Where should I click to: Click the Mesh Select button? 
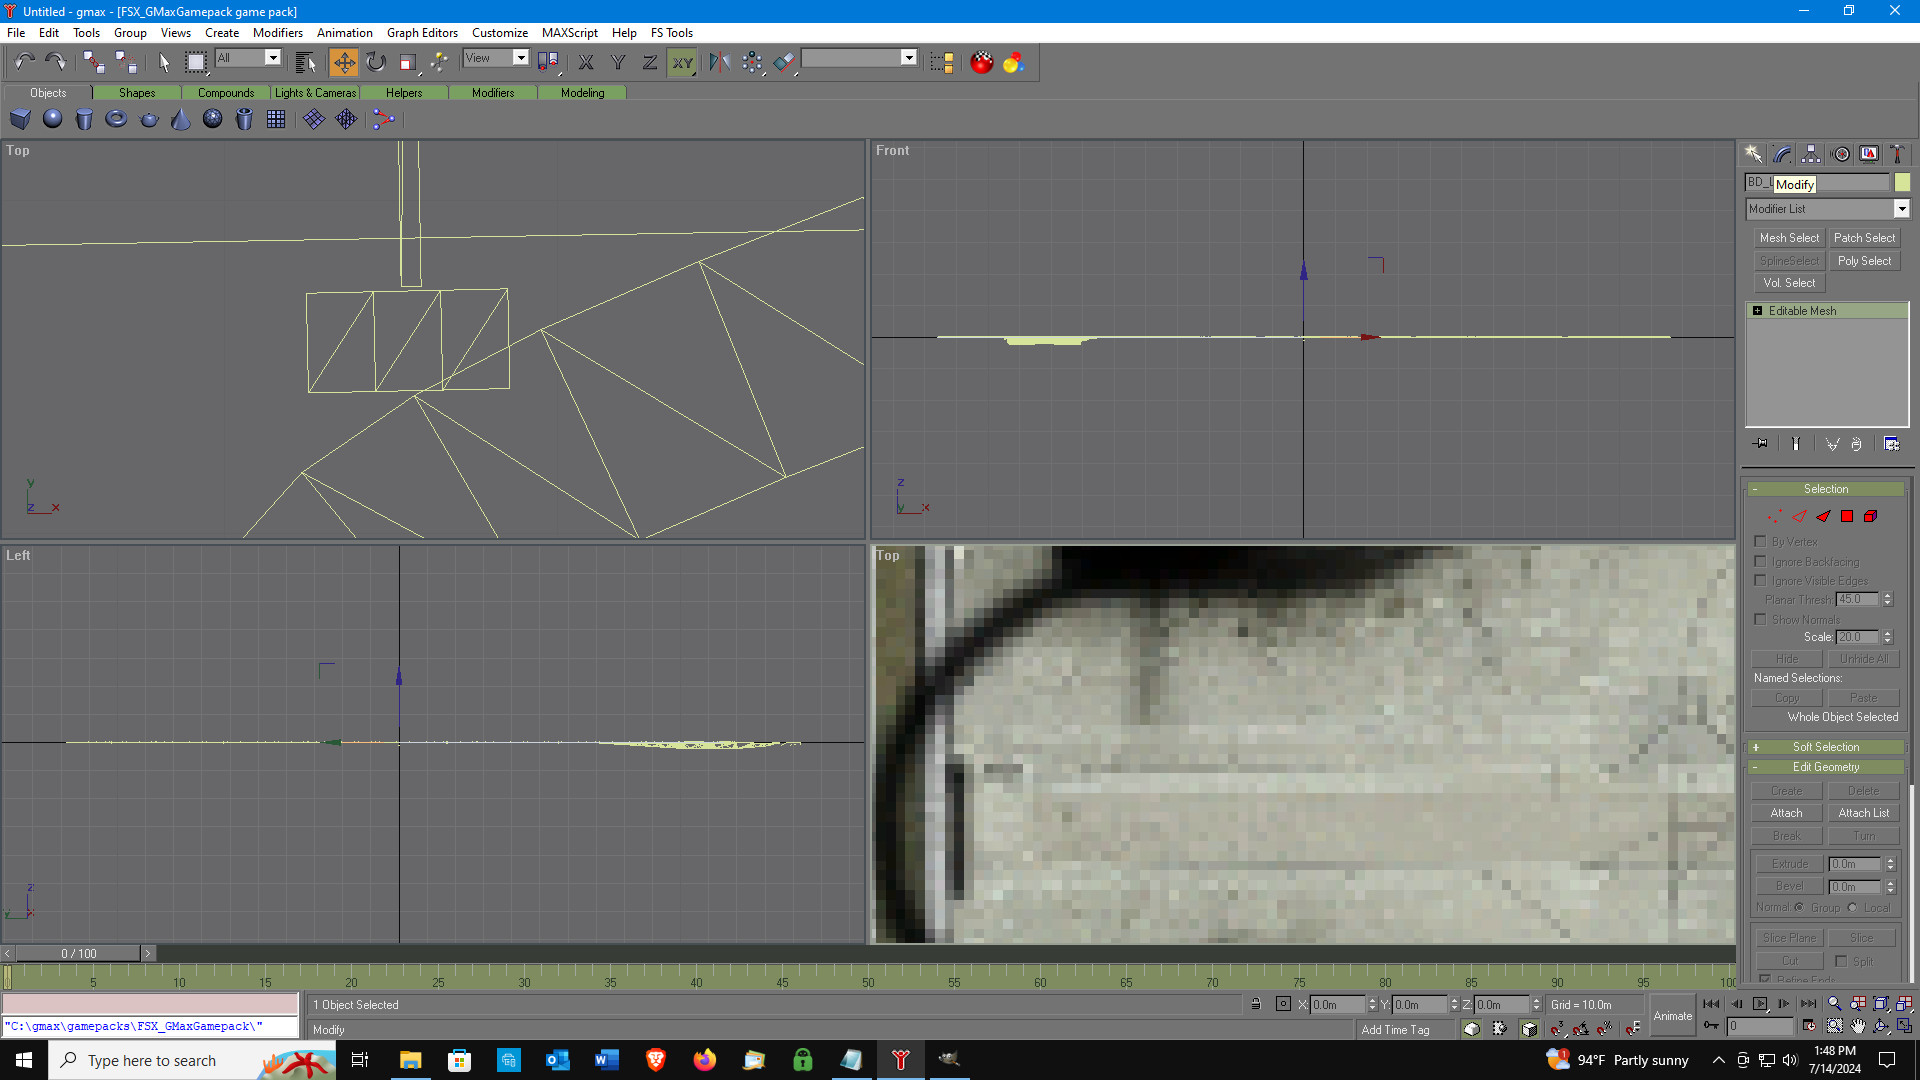1789,238
